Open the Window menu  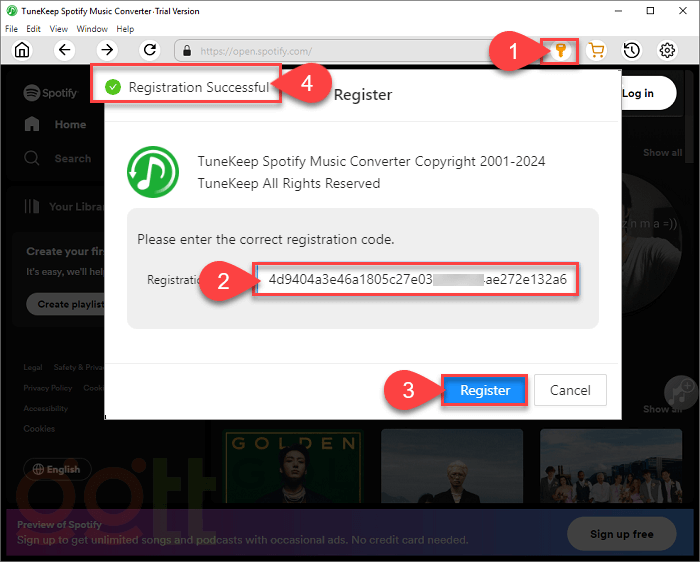(92, 29)
